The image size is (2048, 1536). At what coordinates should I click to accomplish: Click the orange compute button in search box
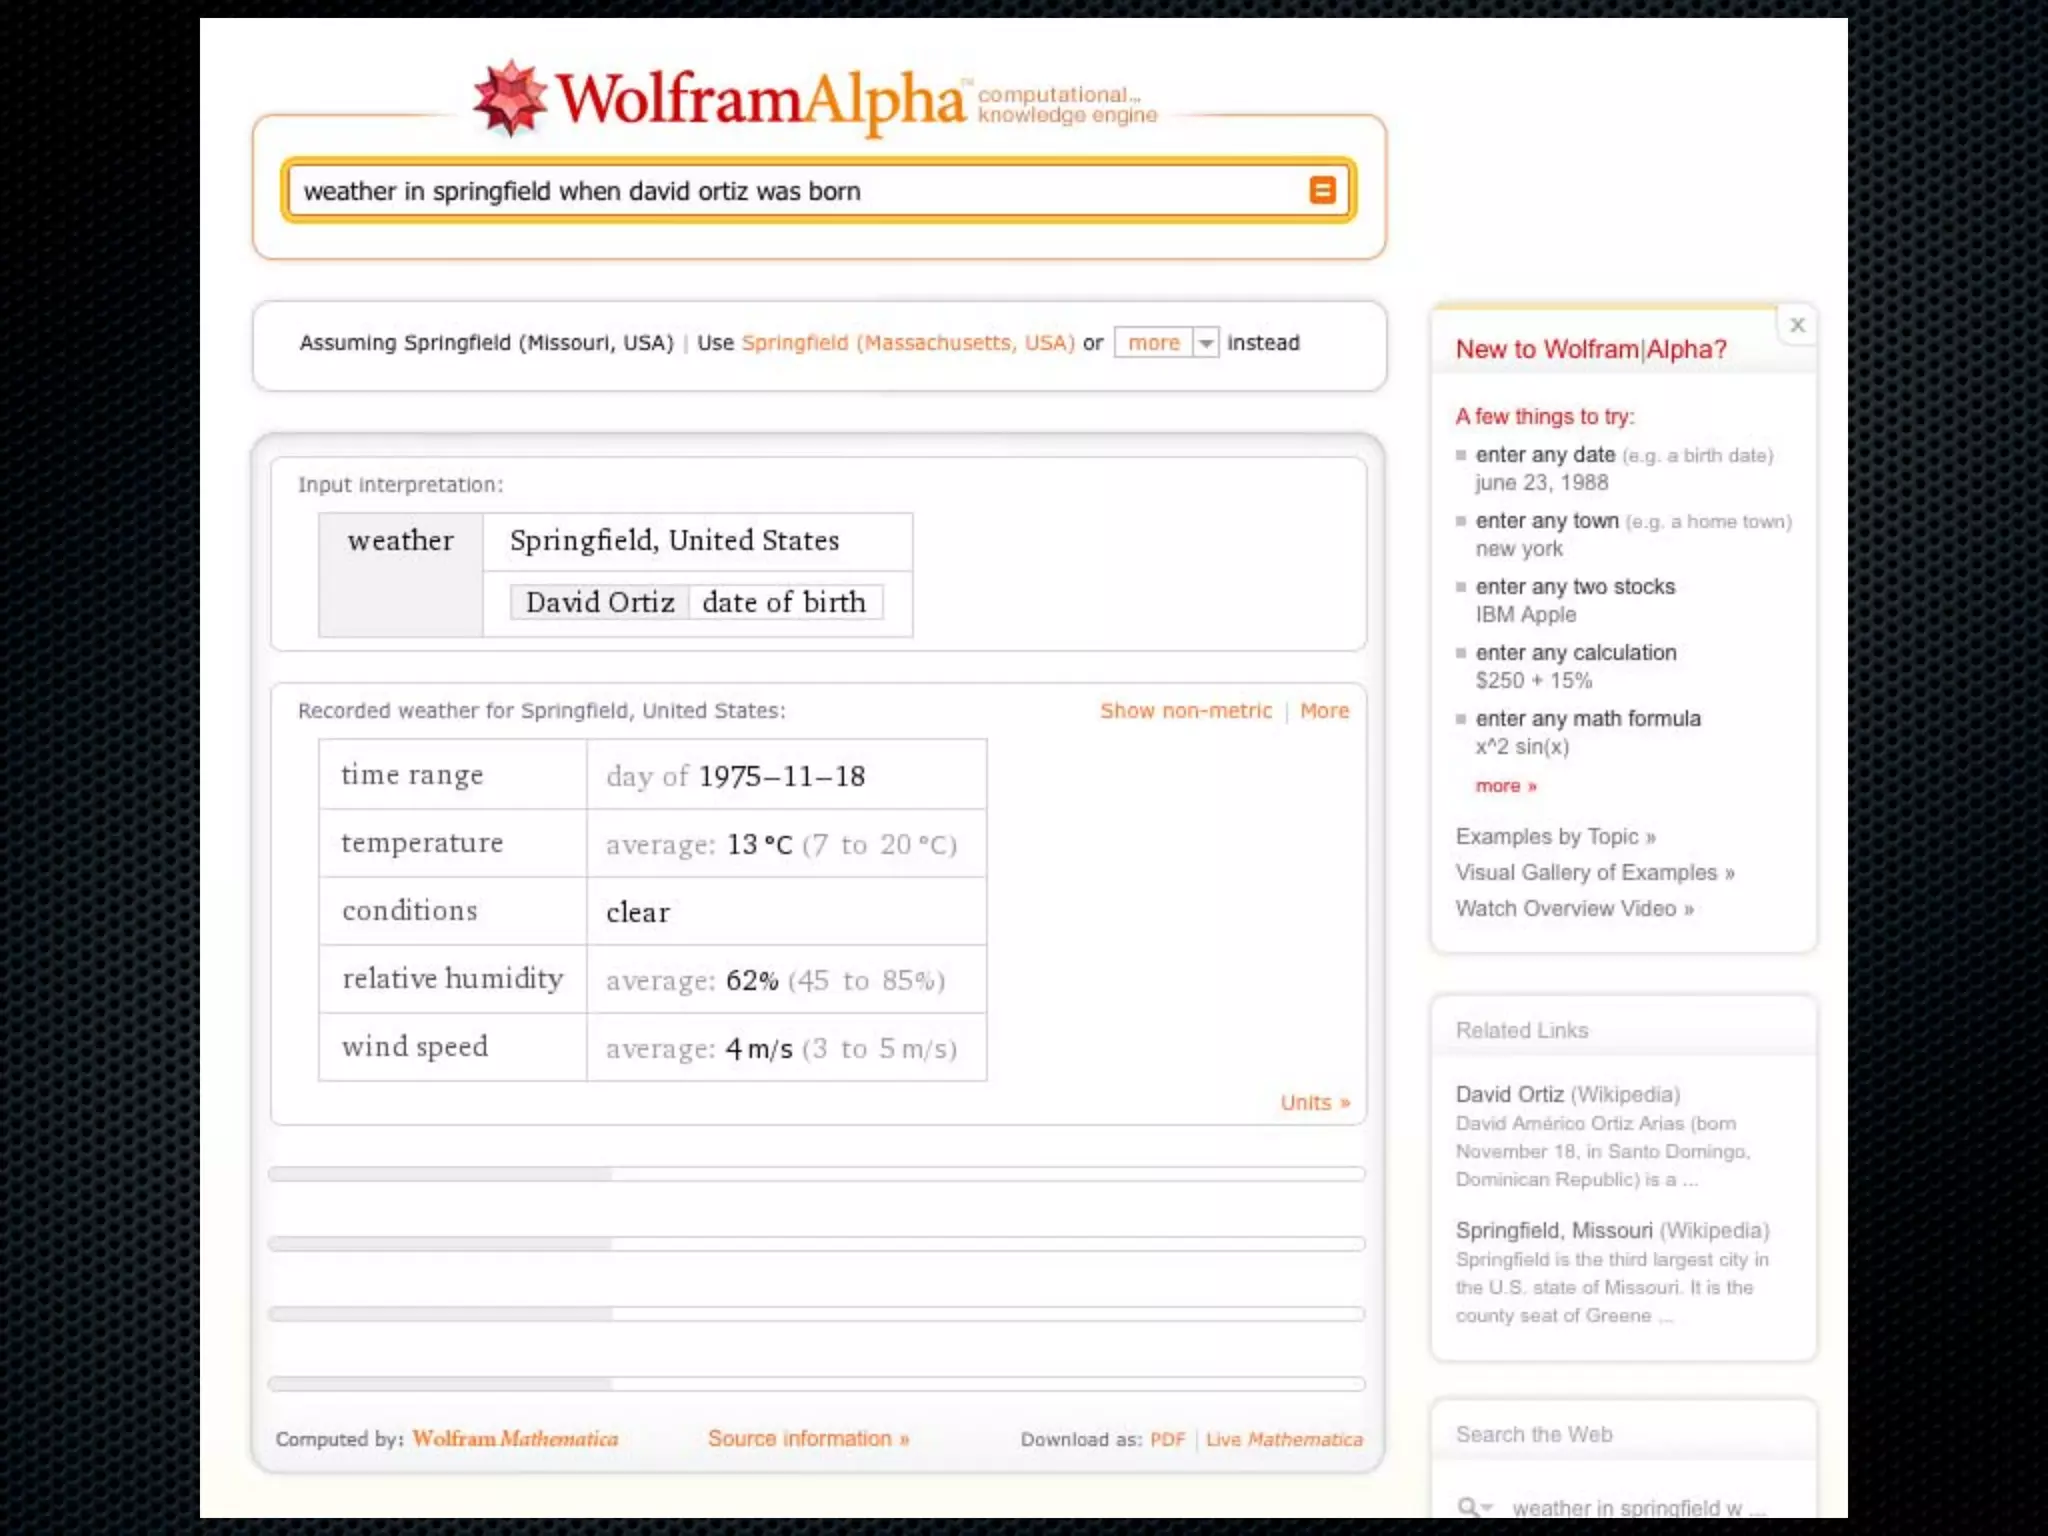(x=1322, y=190)
